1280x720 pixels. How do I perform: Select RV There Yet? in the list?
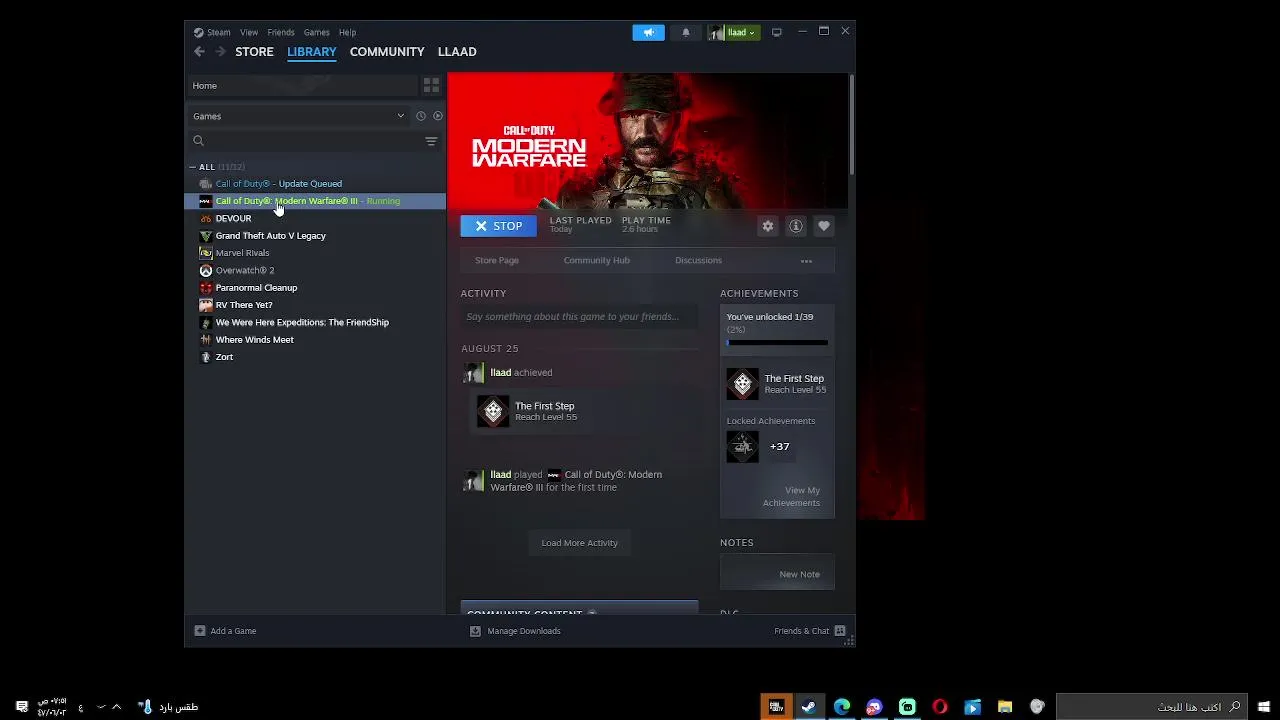(x=315, y=305)
